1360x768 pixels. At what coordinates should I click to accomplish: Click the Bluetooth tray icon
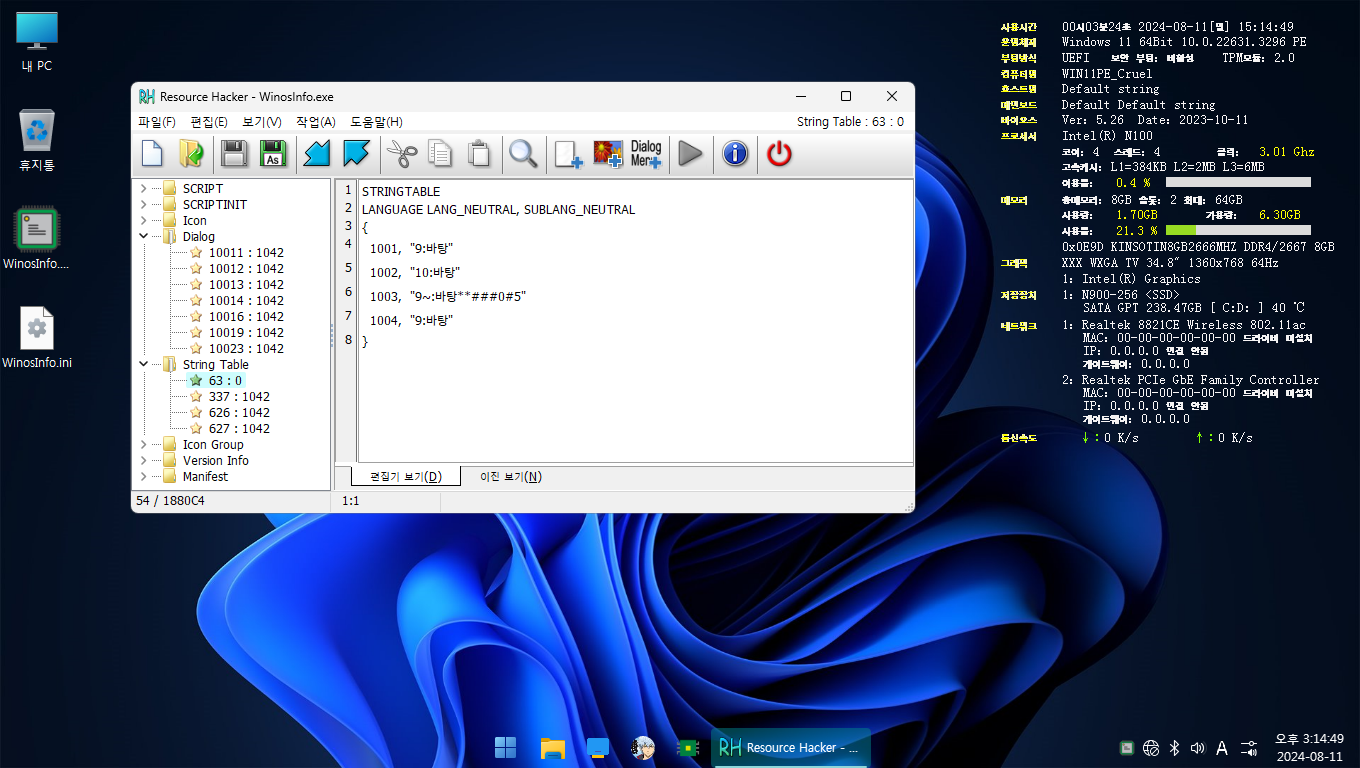1175,747
